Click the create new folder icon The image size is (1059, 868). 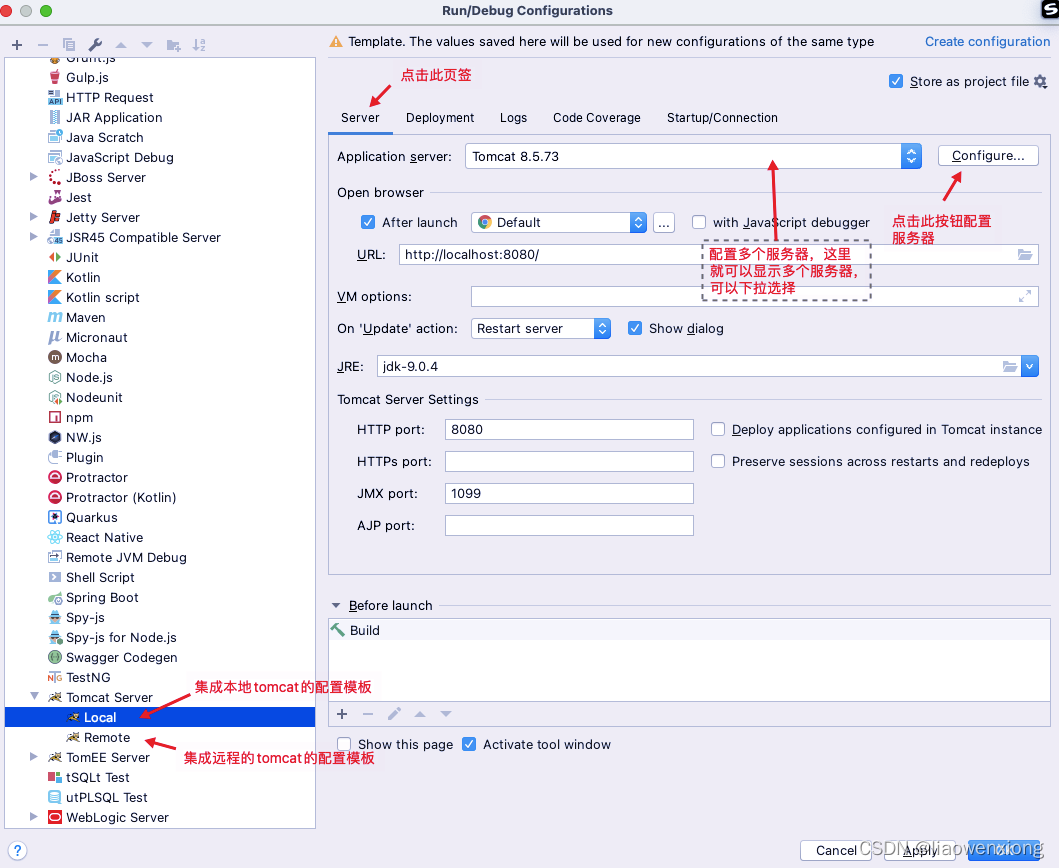tap(174, 45)
